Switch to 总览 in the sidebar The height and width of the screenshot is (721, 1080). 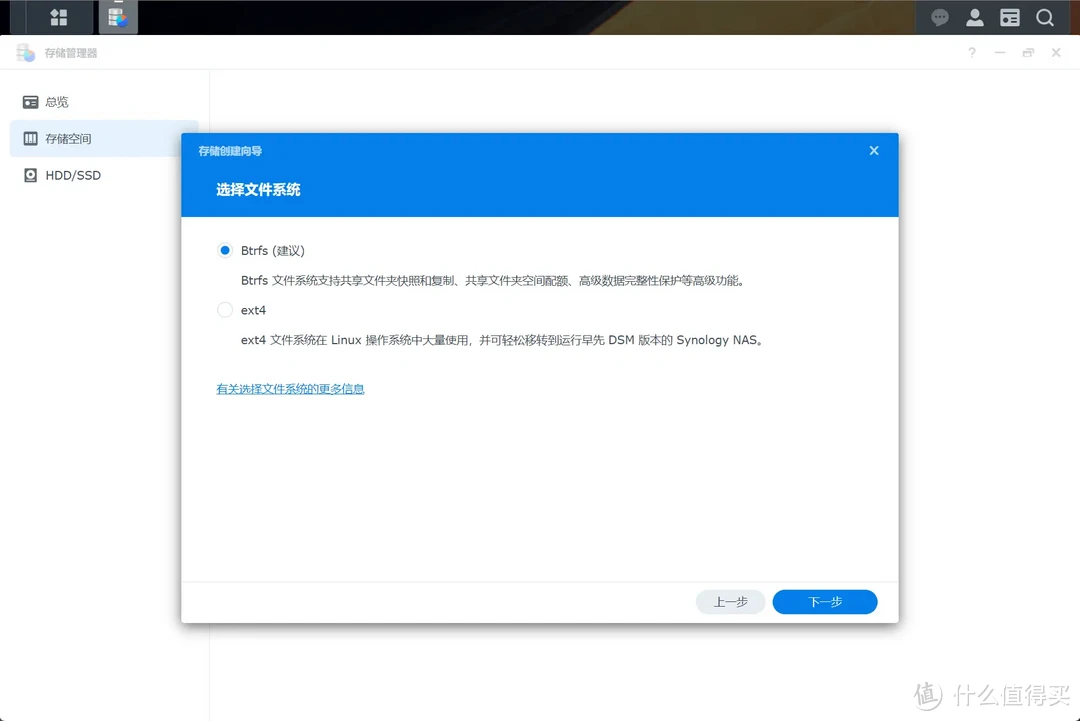point(55,101)
